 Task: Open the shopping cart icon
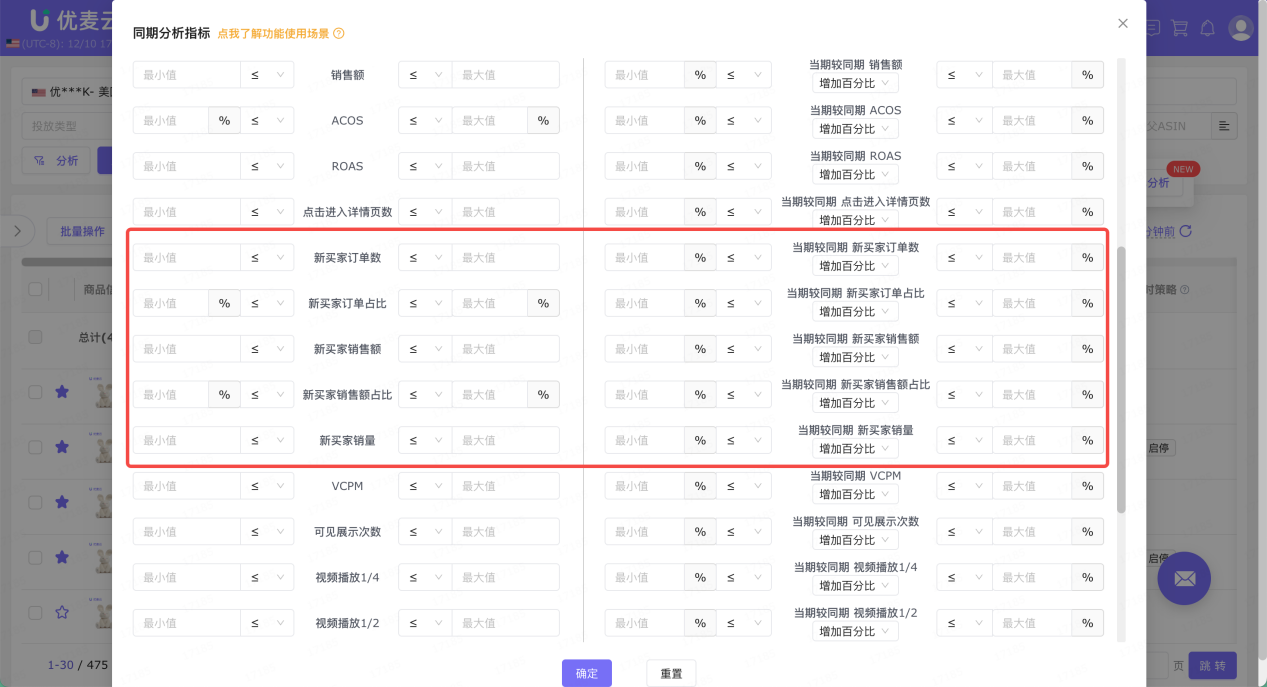pyautogui.click(x=1180, y=28)
